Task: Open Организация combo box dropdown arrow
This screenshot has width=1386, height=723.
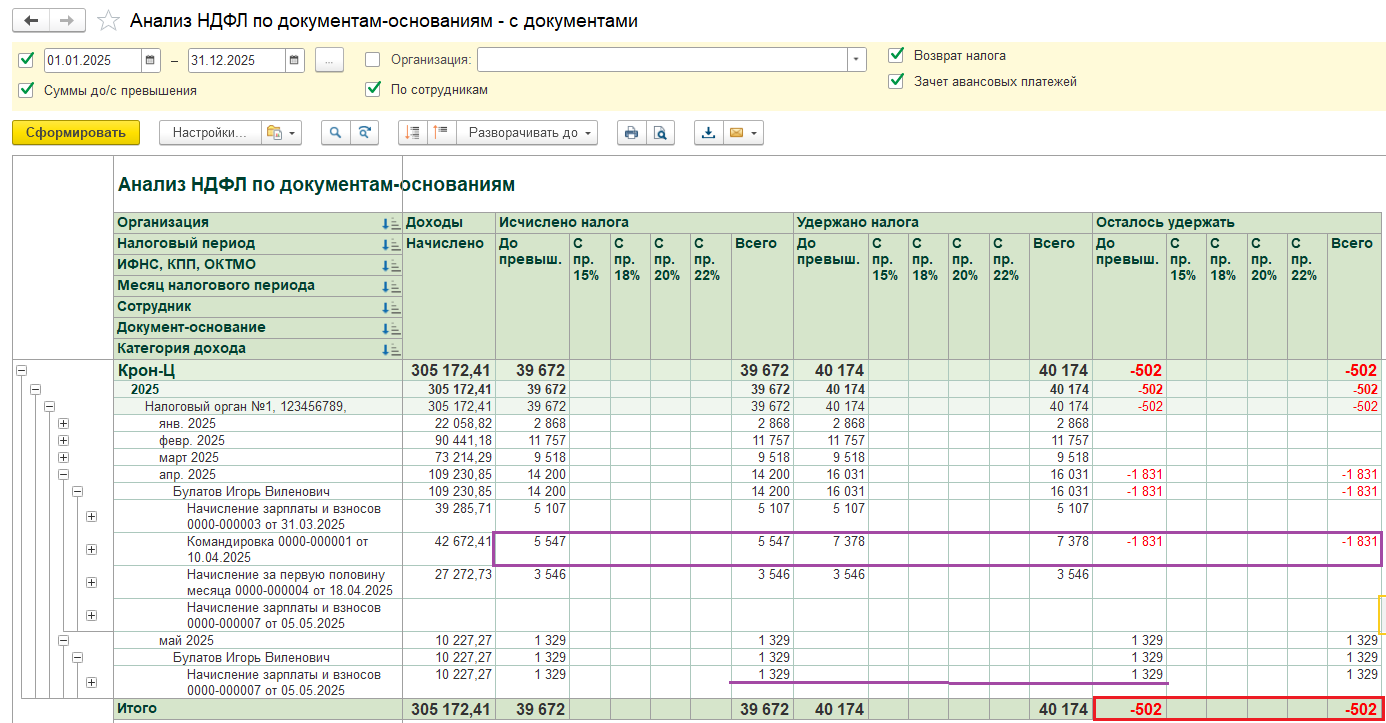Action: [856, 60]
